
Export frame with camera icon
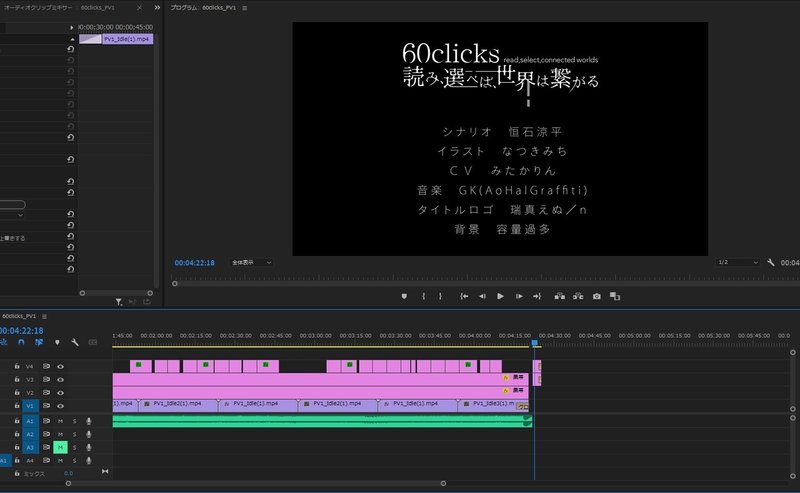tap(596, 296)
